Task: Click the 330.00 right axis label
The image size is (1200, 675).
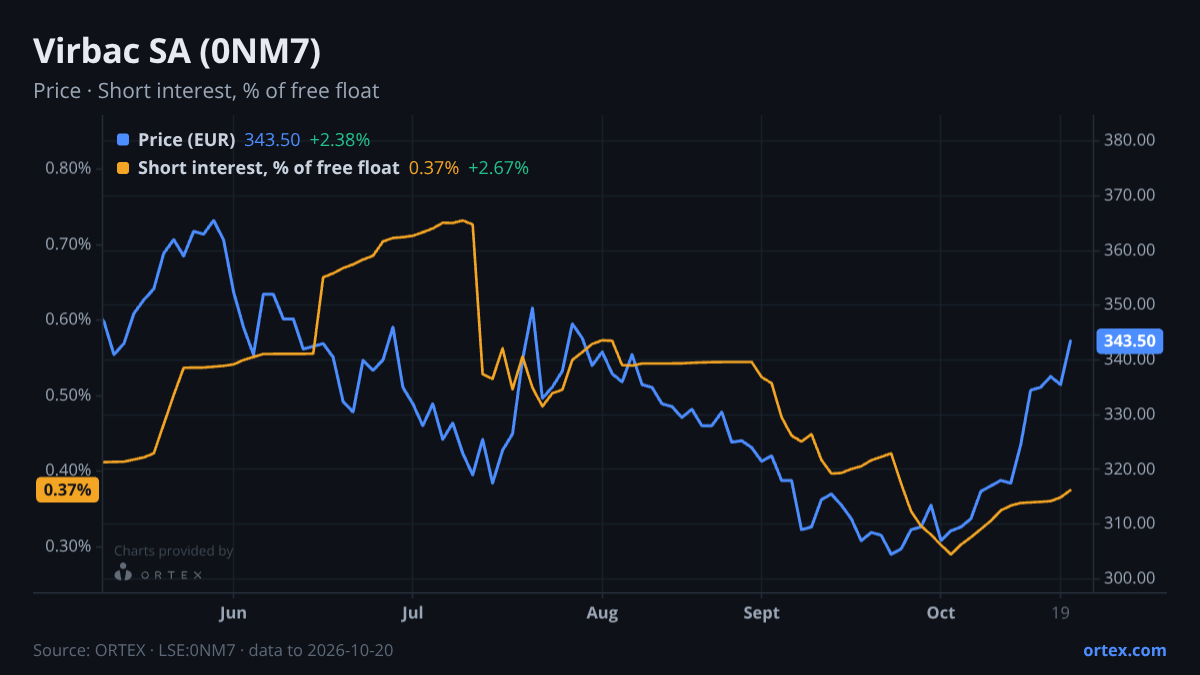Action: [1130, 414]
